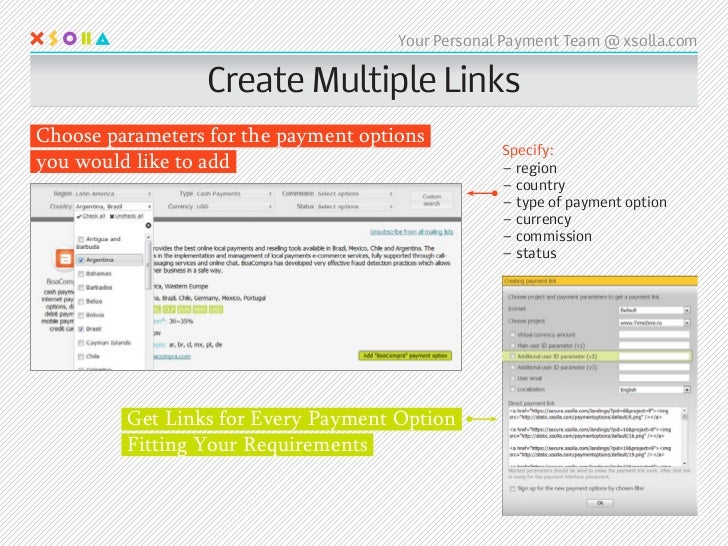
Task: Enable Virtual currency amount checkbox
Action: pyautogui.click(x=512, y=334)
